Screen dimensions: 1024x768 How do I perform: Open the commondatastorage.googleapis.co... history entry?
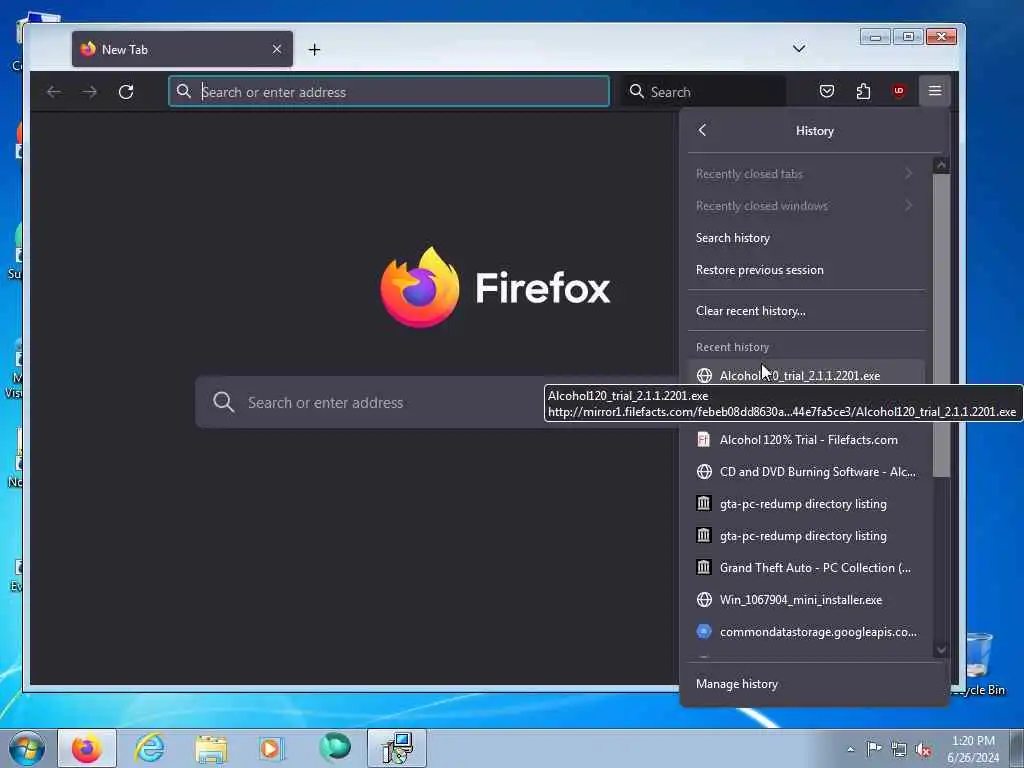[x=806, y=632]
